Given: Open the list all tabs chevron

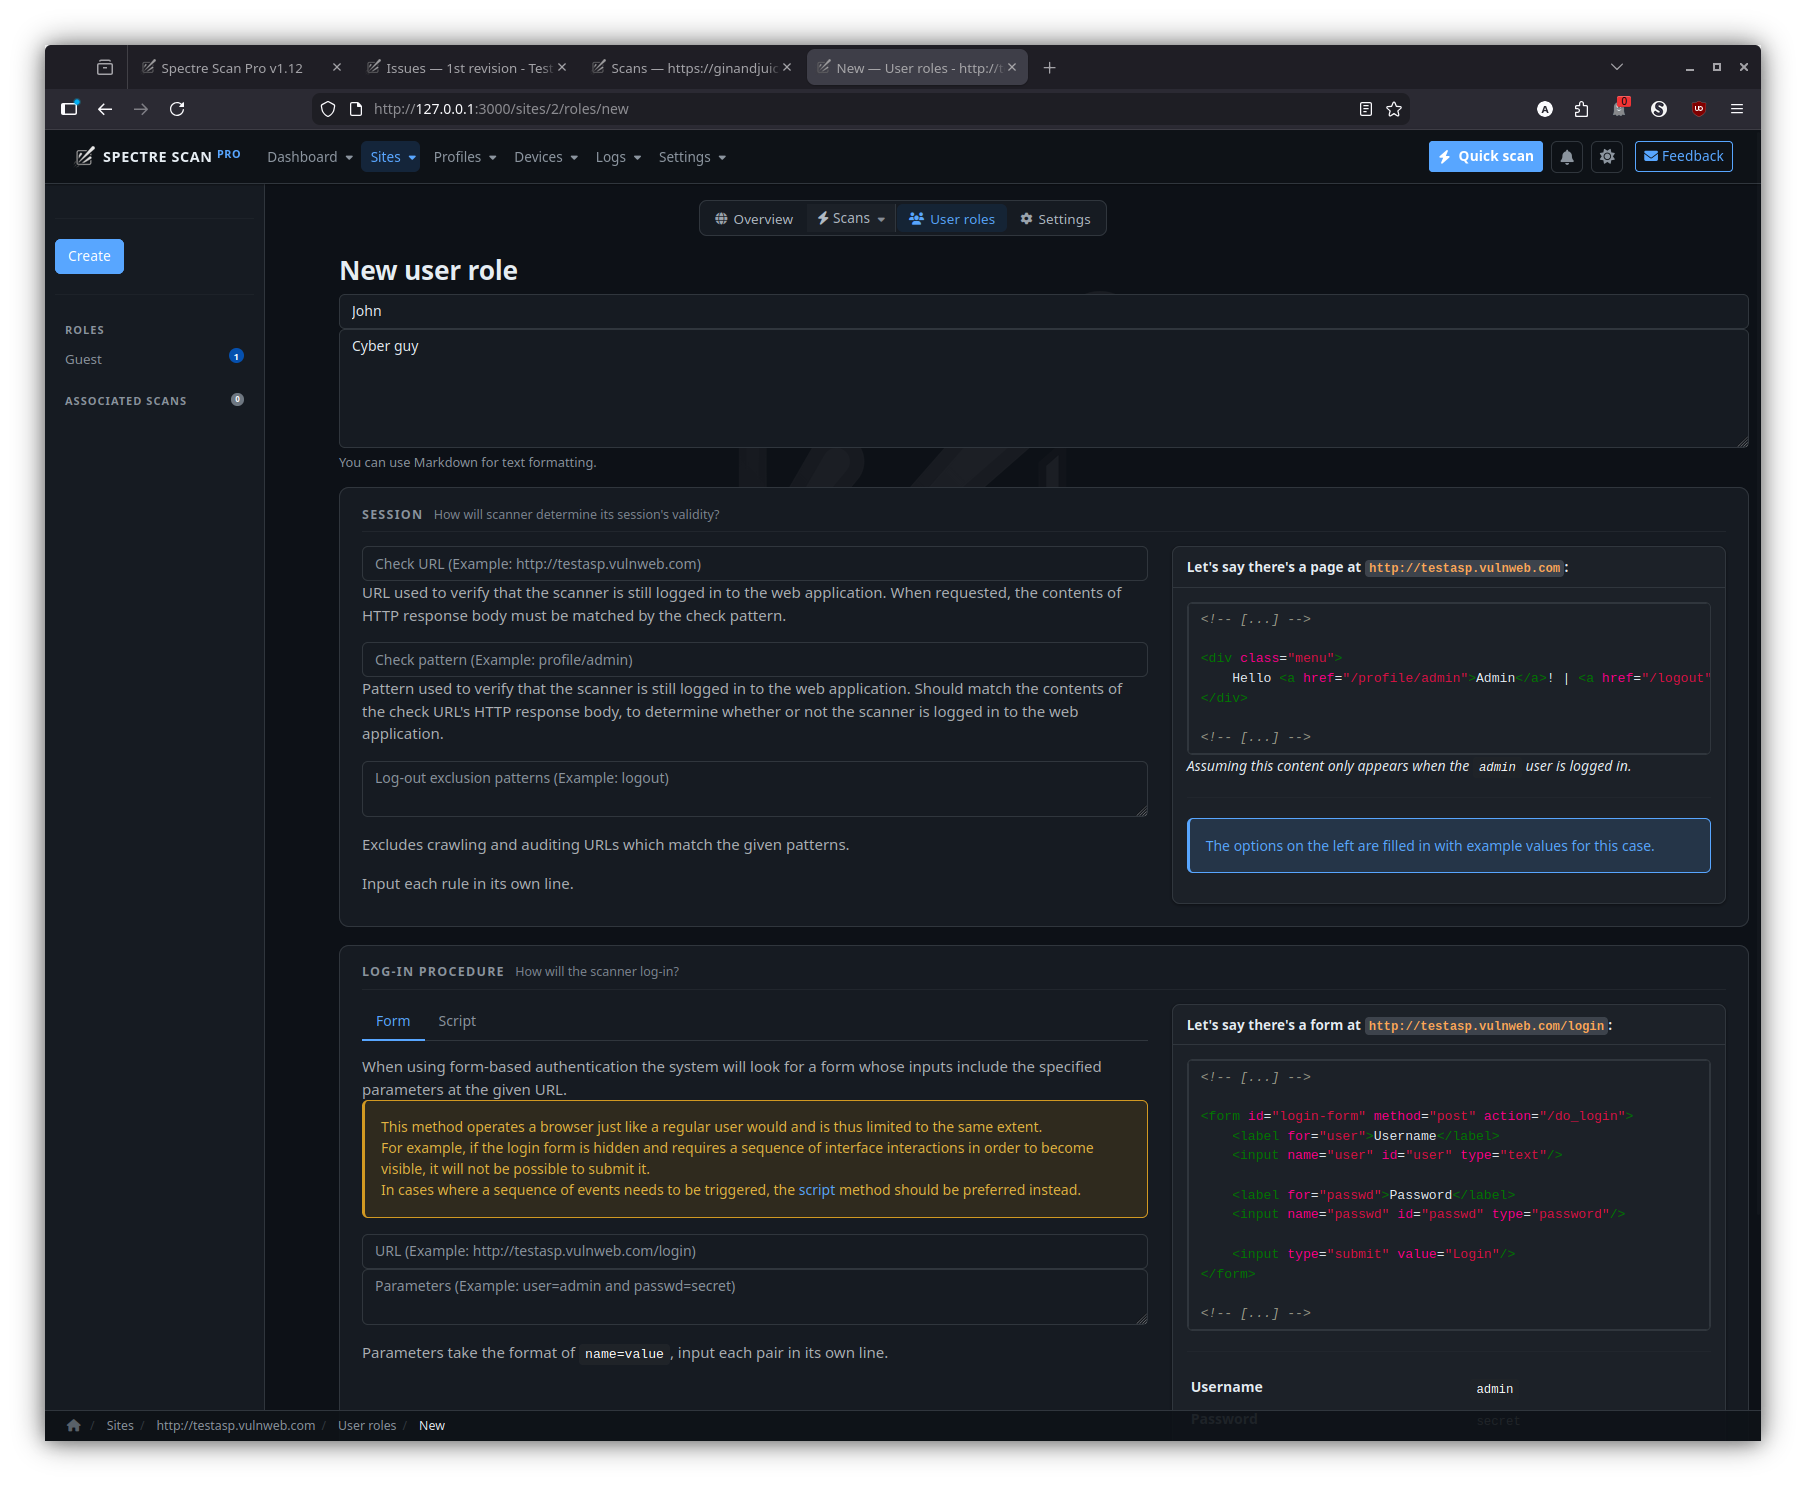Looking at the screenshot, I should [x=1617, y=67].
